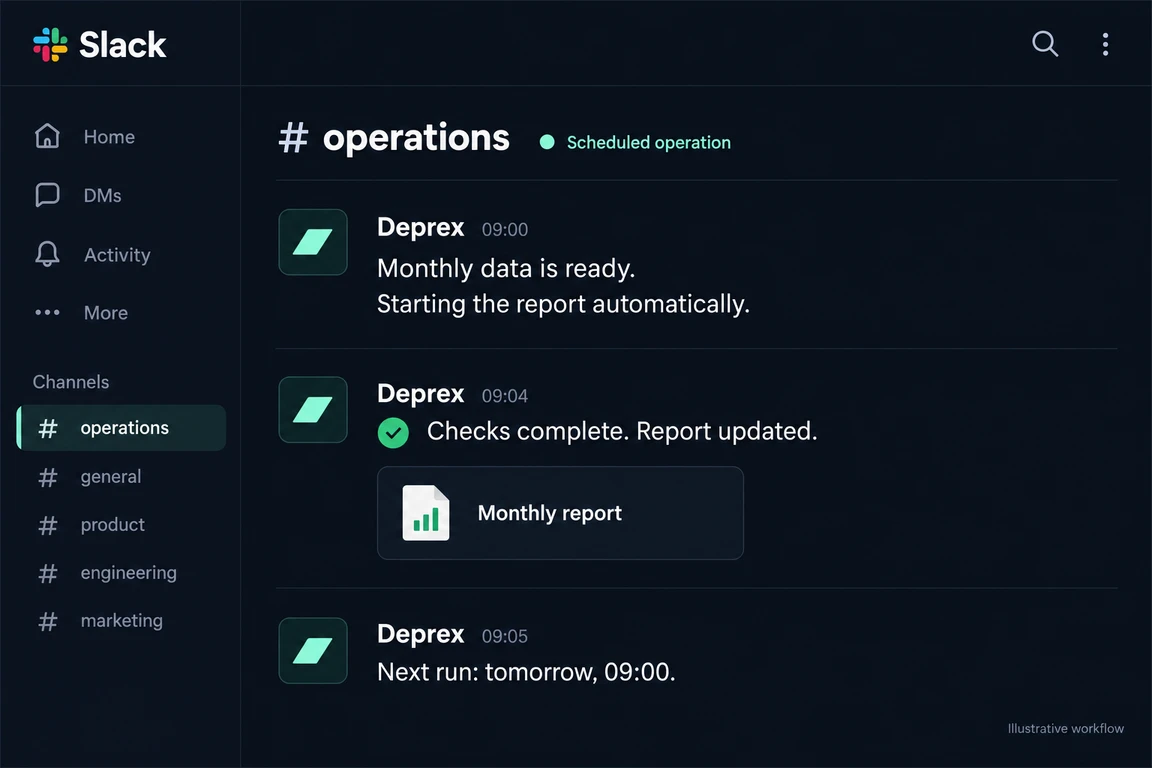Viewport: 1152px width, 768px height.
Task: Click 'Next run: tomorrow, 09:00.' text
Action: pyautogui.click(x=526, y=672)
